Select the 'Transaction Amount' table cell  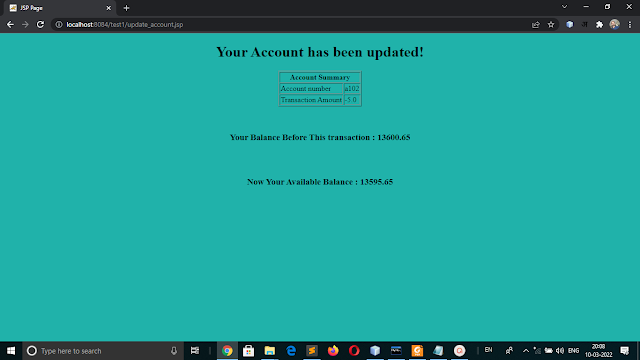point(311,100)
